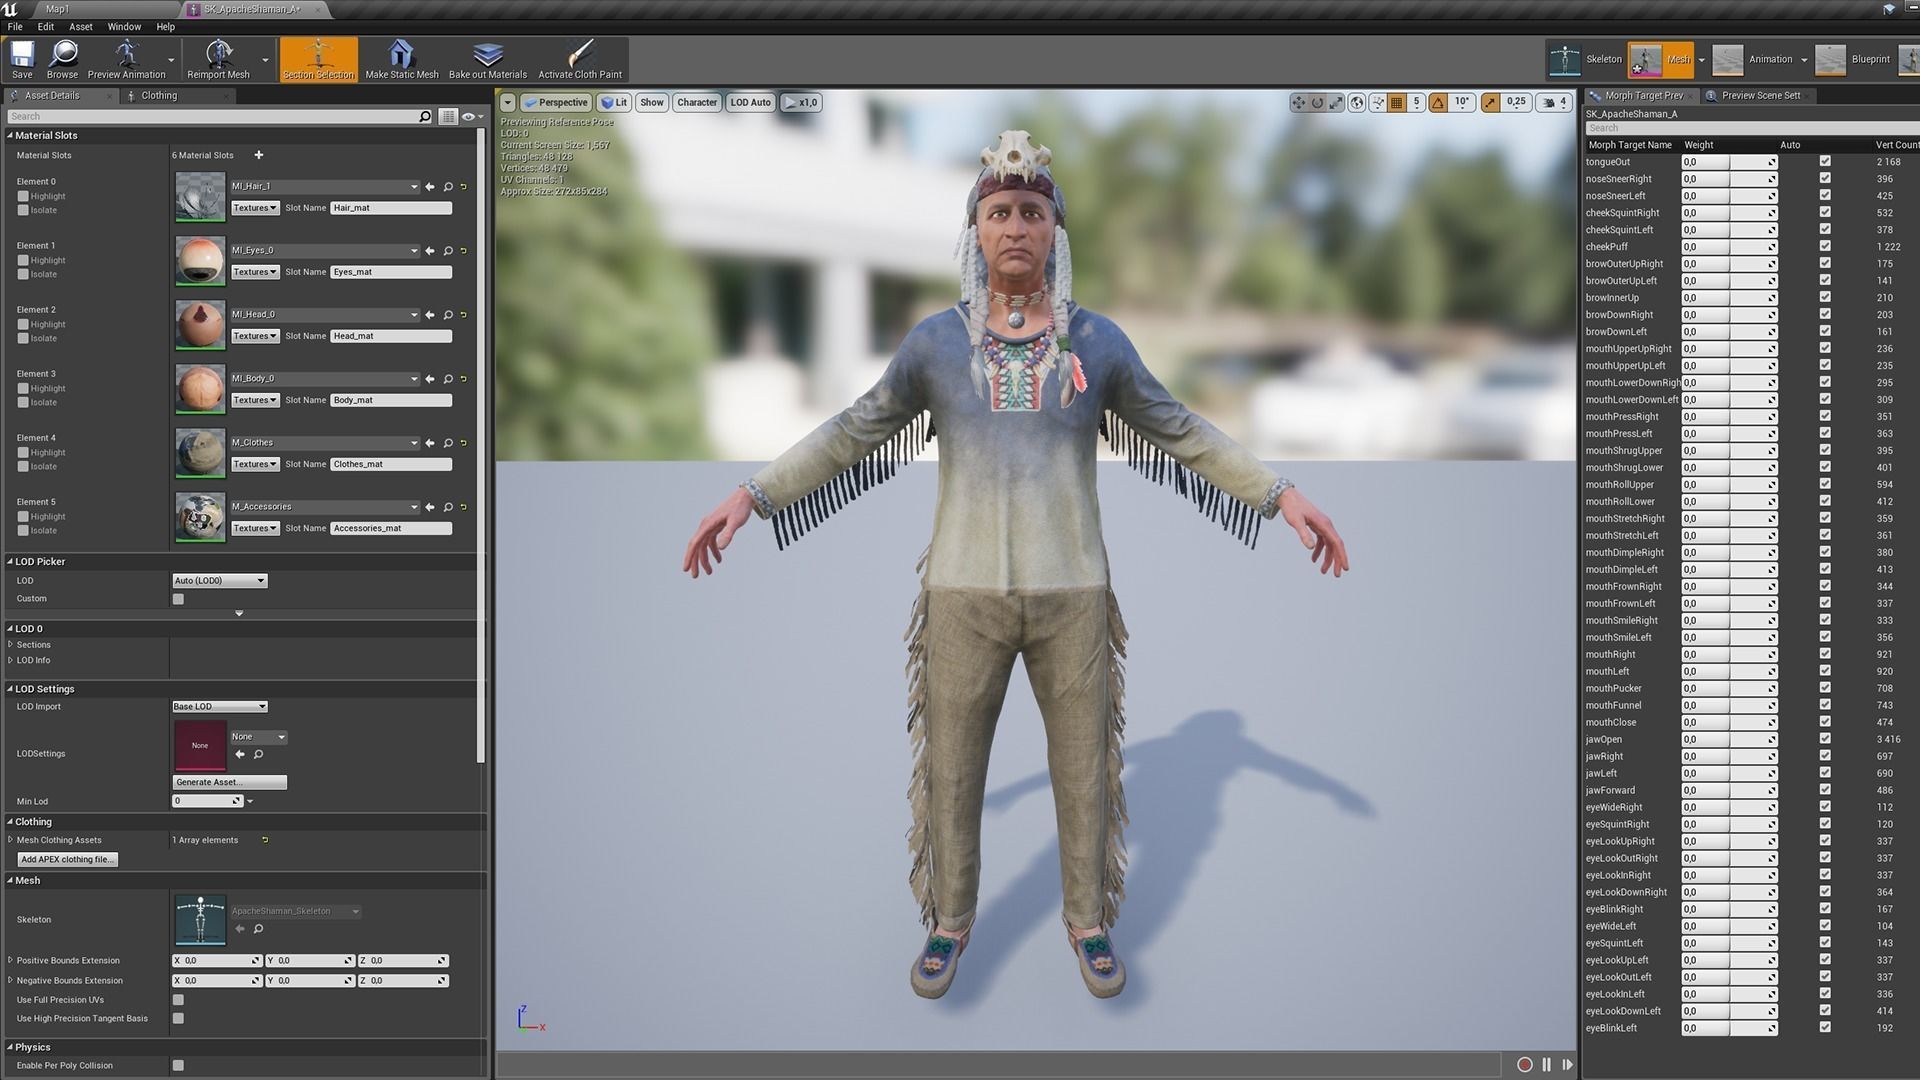Open the MI_Hair_1 material dropdown
Viewport: 1920px width, 1080px height.
pos(324,187)
